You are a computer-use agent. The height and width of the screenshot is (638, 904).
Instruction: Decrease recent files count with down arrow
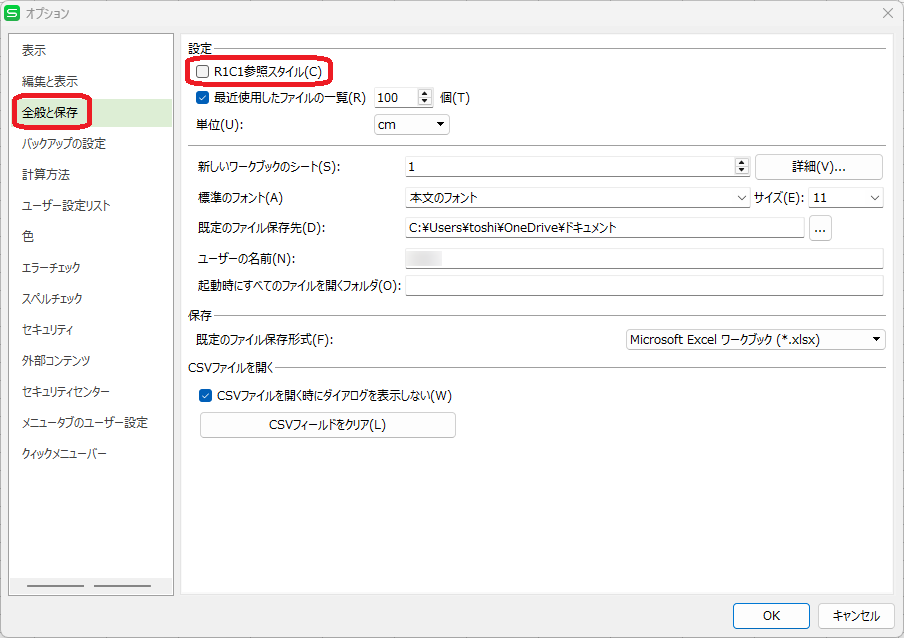pyautogui.click(x=425, y=102)
